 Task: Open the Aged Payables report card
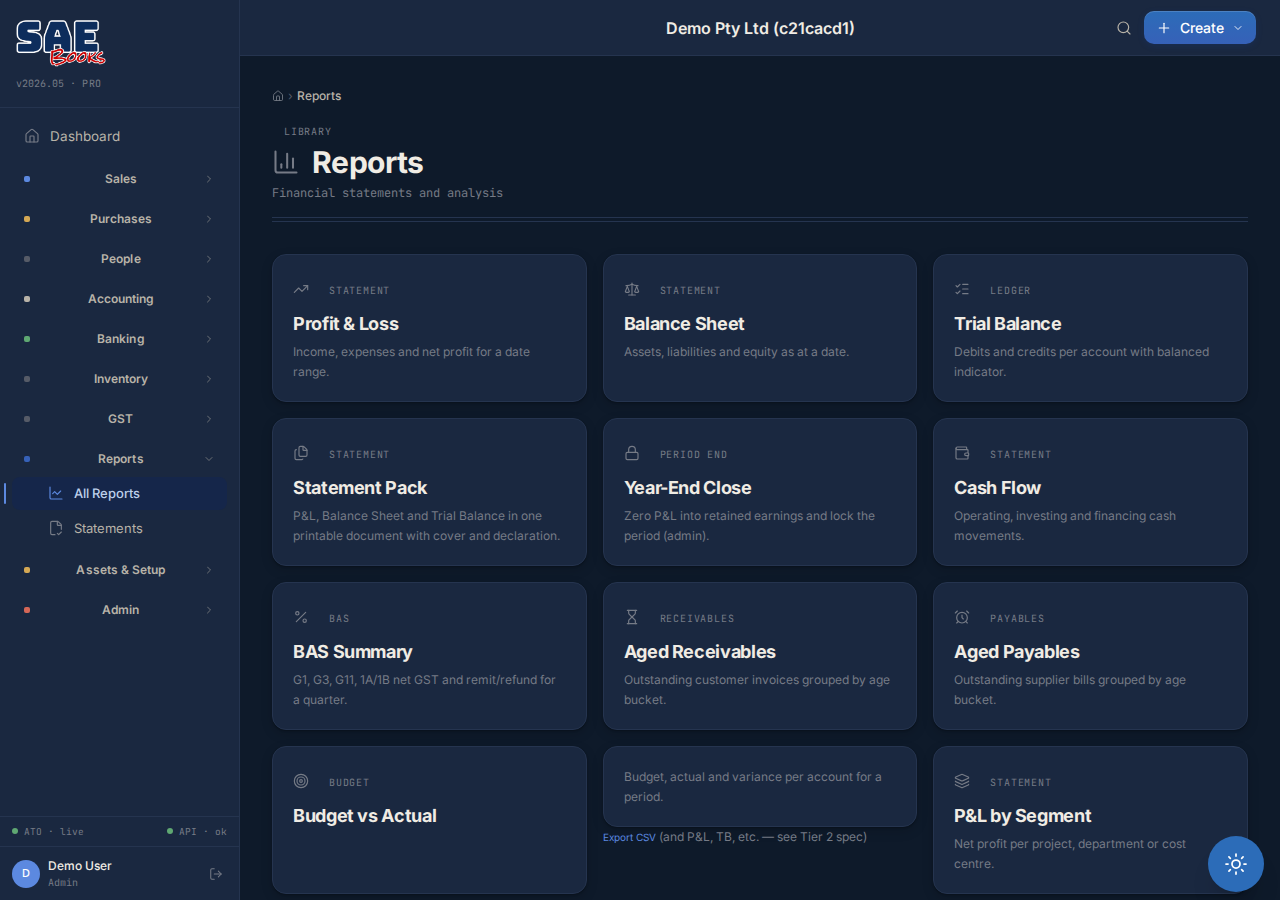1090,656
